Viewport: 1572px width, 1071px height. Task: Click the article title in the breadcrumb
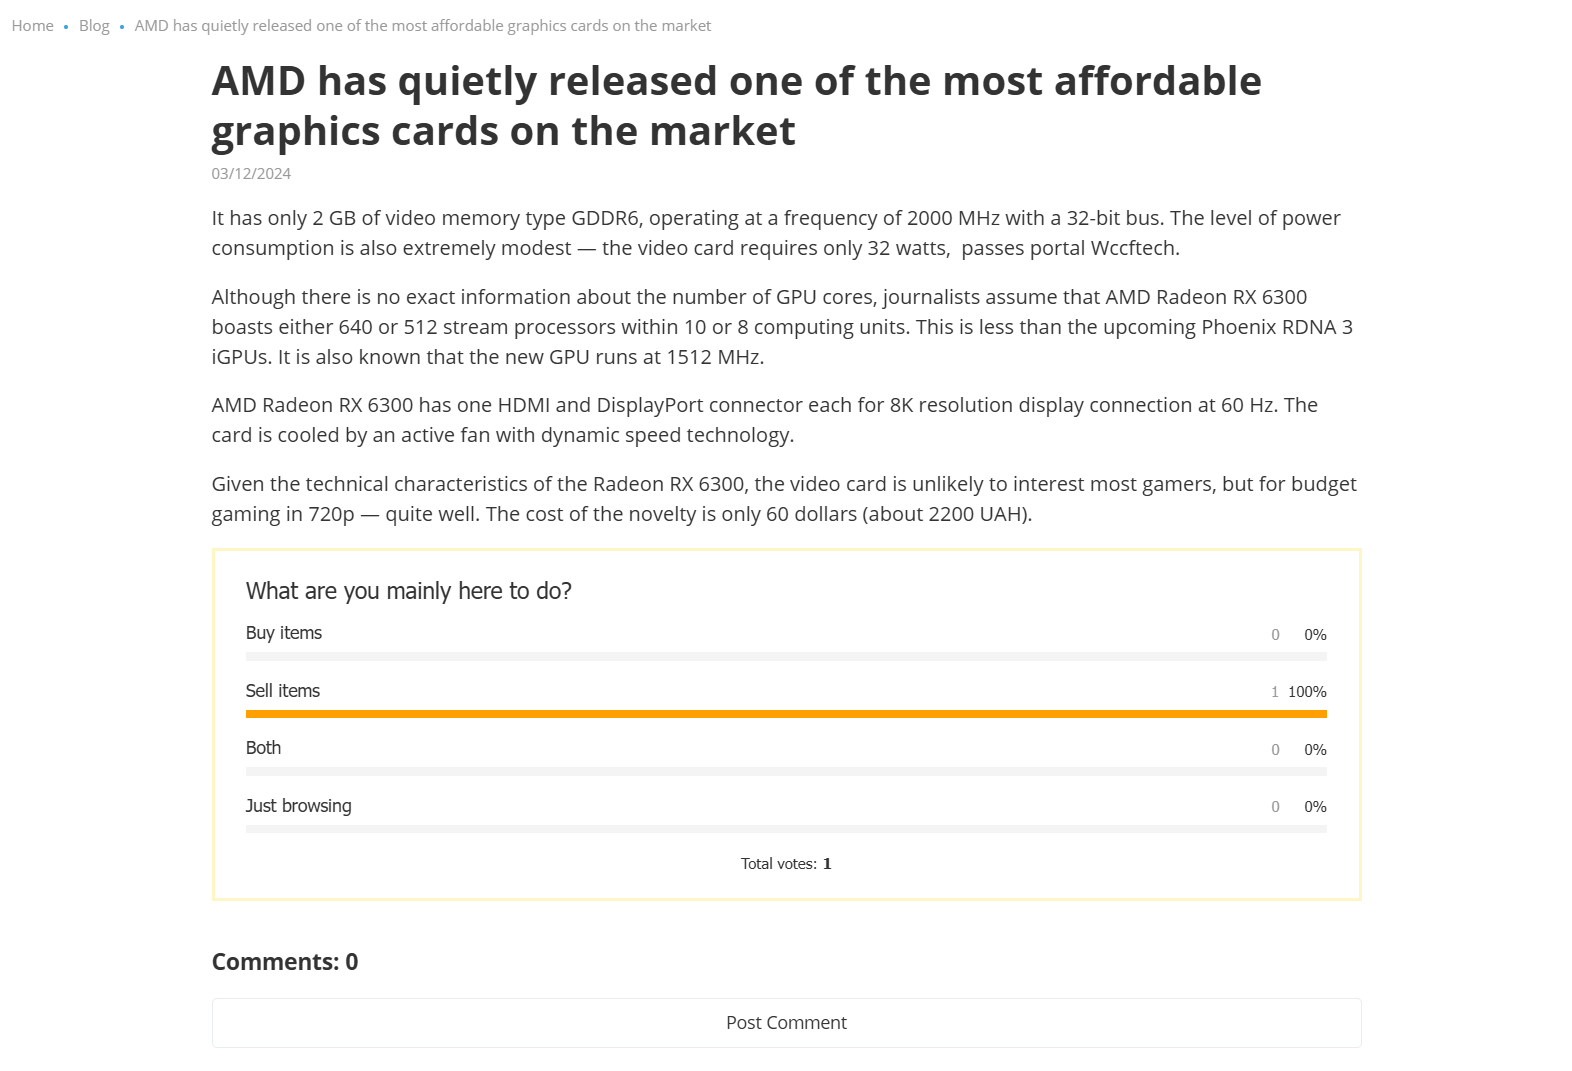tap(422, 26)
